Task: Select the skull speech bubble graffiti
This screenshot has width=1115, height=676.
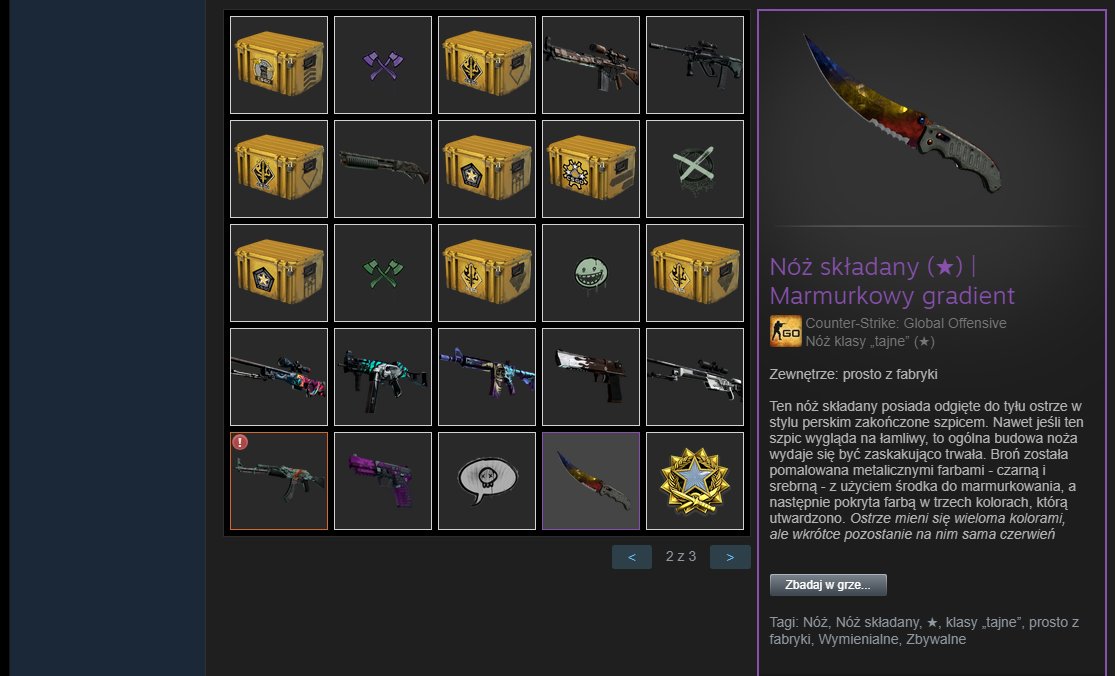Action: pyautogui.click(x=487, y=481)
